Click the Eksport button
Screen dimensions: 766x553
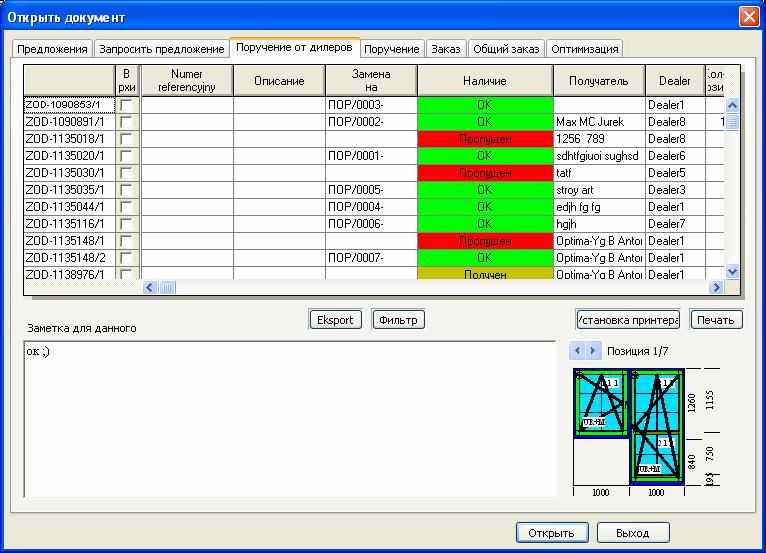pos(335,320)
